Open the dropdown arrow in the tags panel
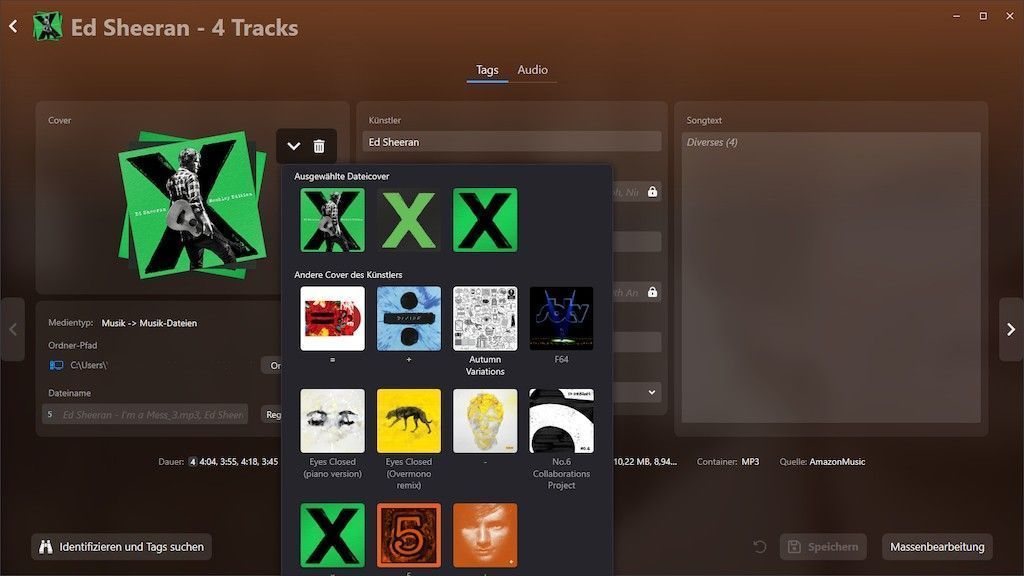Viewport: 1024px width, 576px height. point(652,393)
